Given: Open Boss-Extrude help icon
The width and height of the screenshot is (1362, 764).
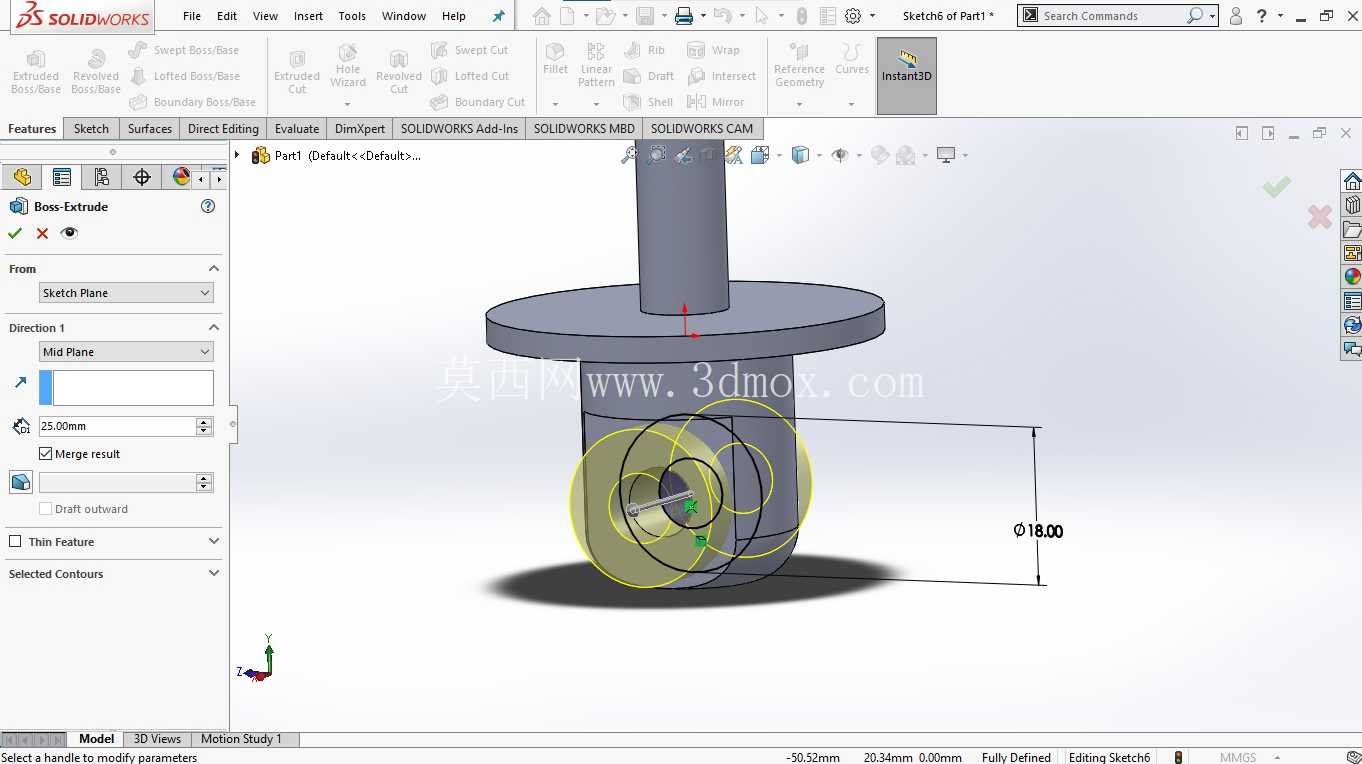Looking at the screenshot, I should click(208, 206).
